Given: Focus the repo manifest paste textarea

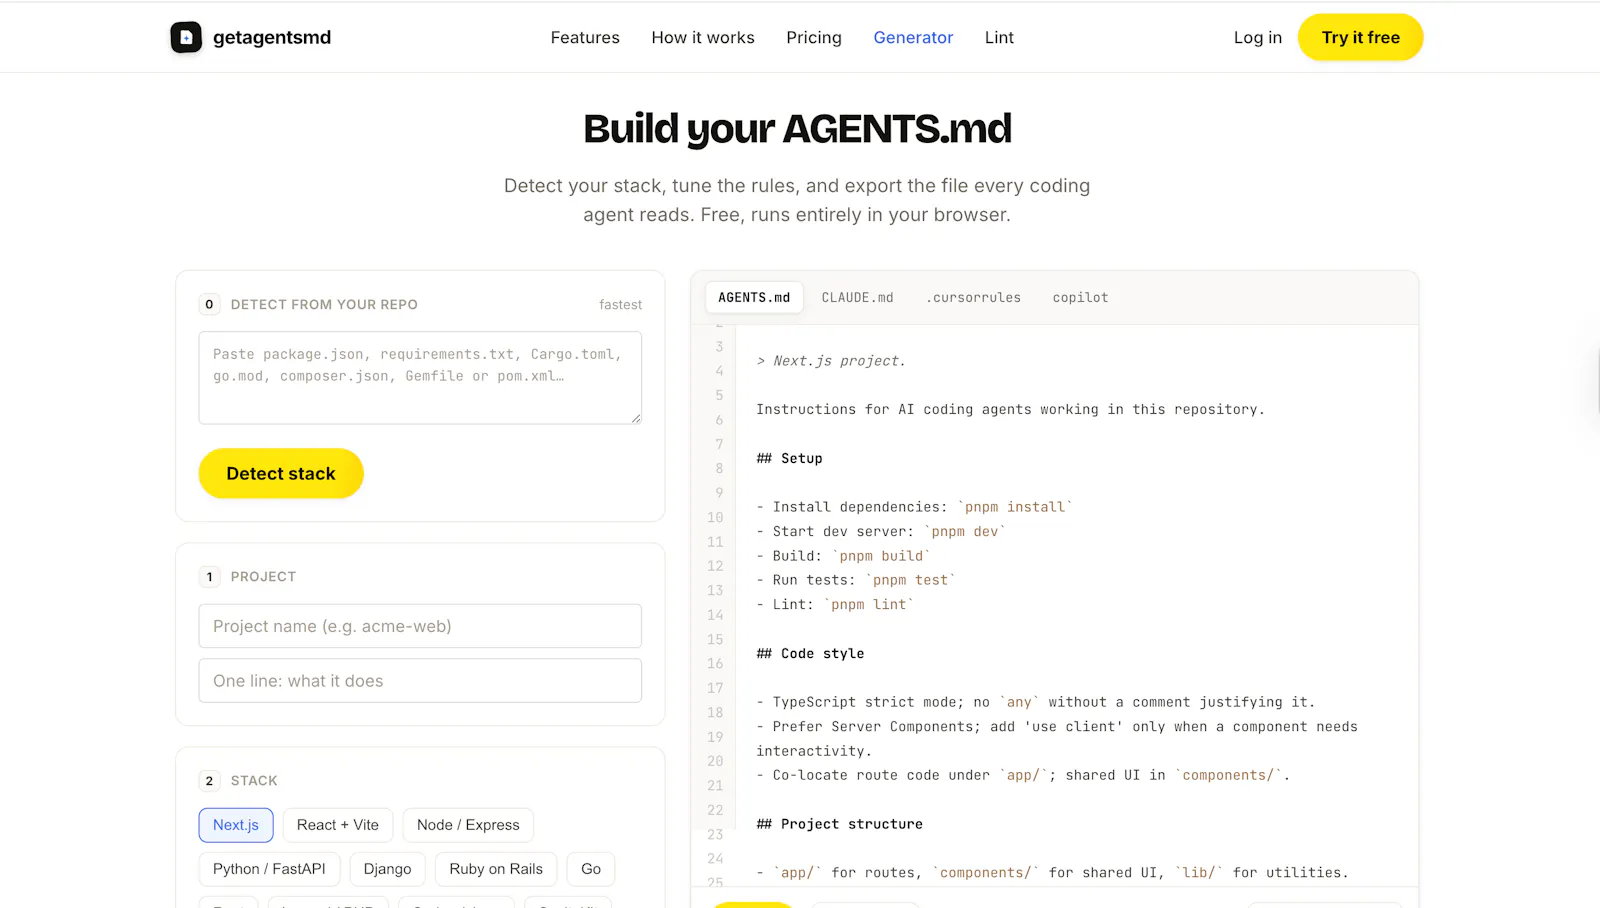Looking at the screenshot, I should [x=420, y=377].
